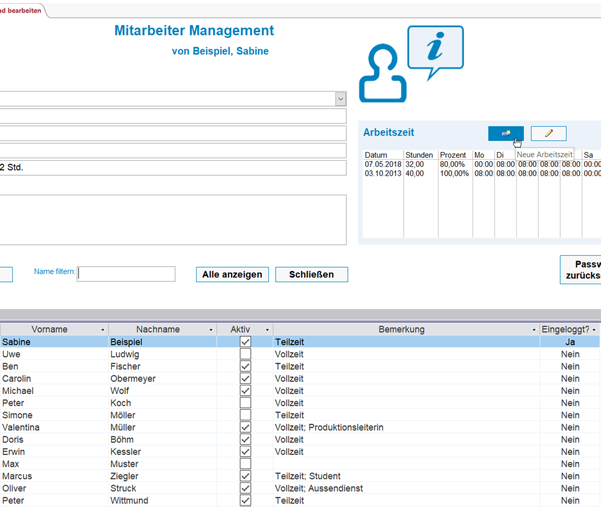Toggle Aktiv checkbox for Peter Koch
601x507 pixels.
245,403
